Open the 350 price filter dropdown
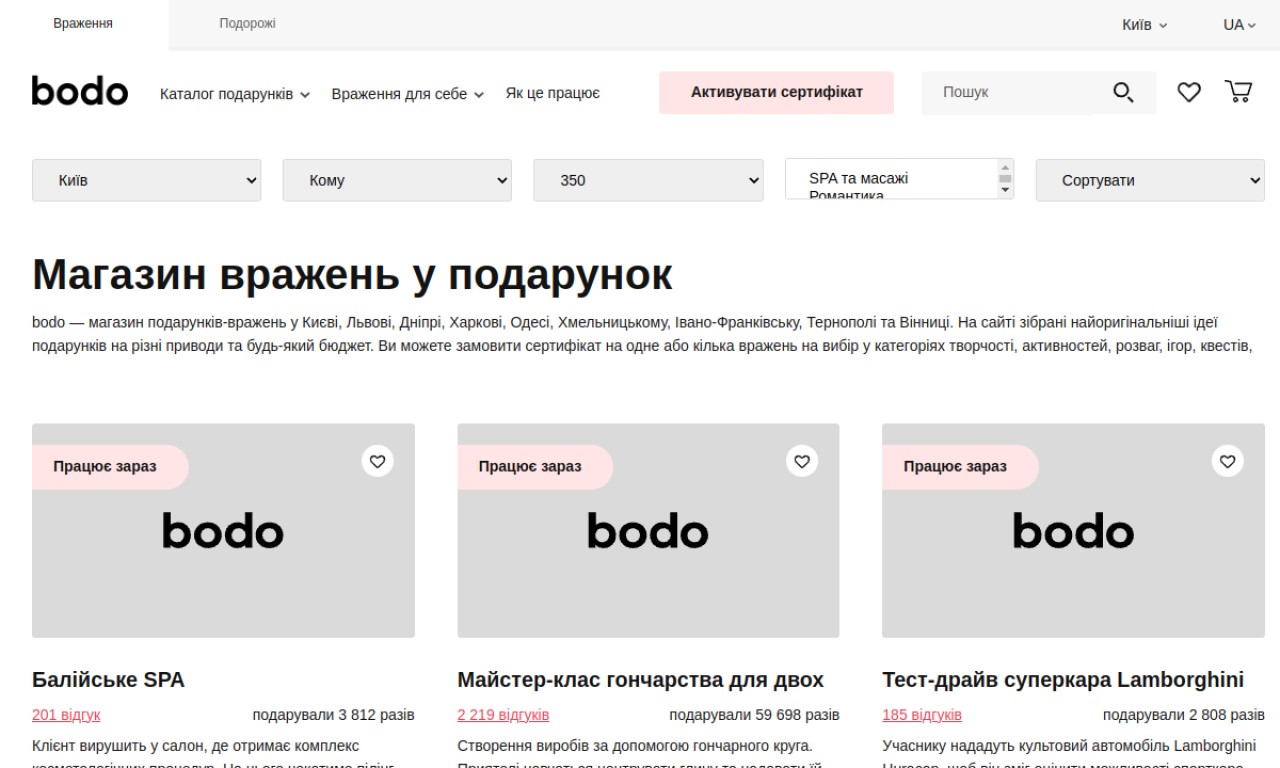 coord(648,180)
